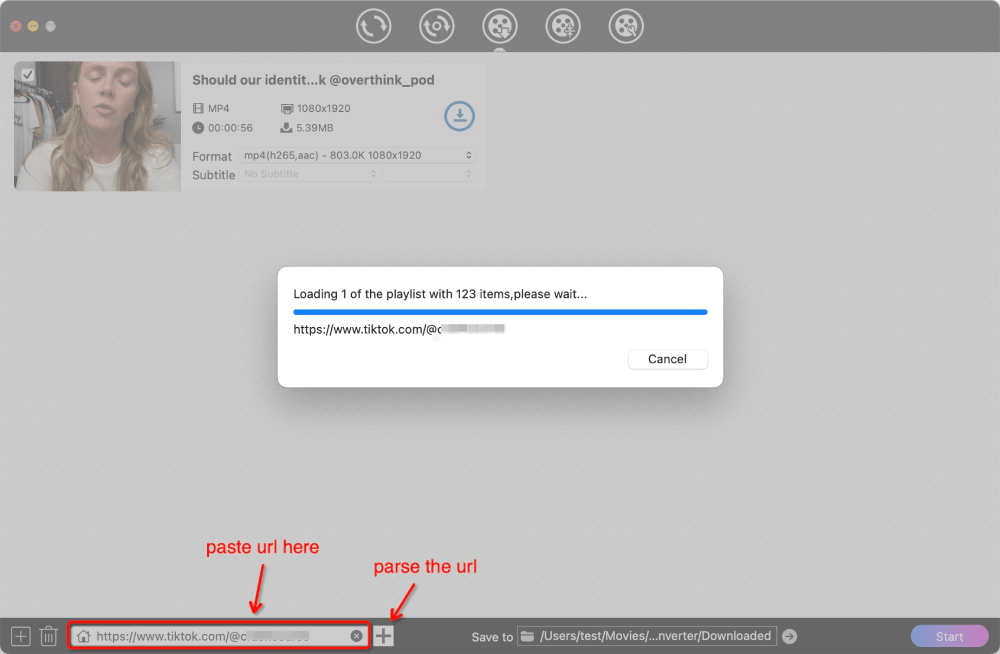Expand the second subtitle dropdown on the right
The height and width of the screenshot is (654, 1000).
[429, 174]
